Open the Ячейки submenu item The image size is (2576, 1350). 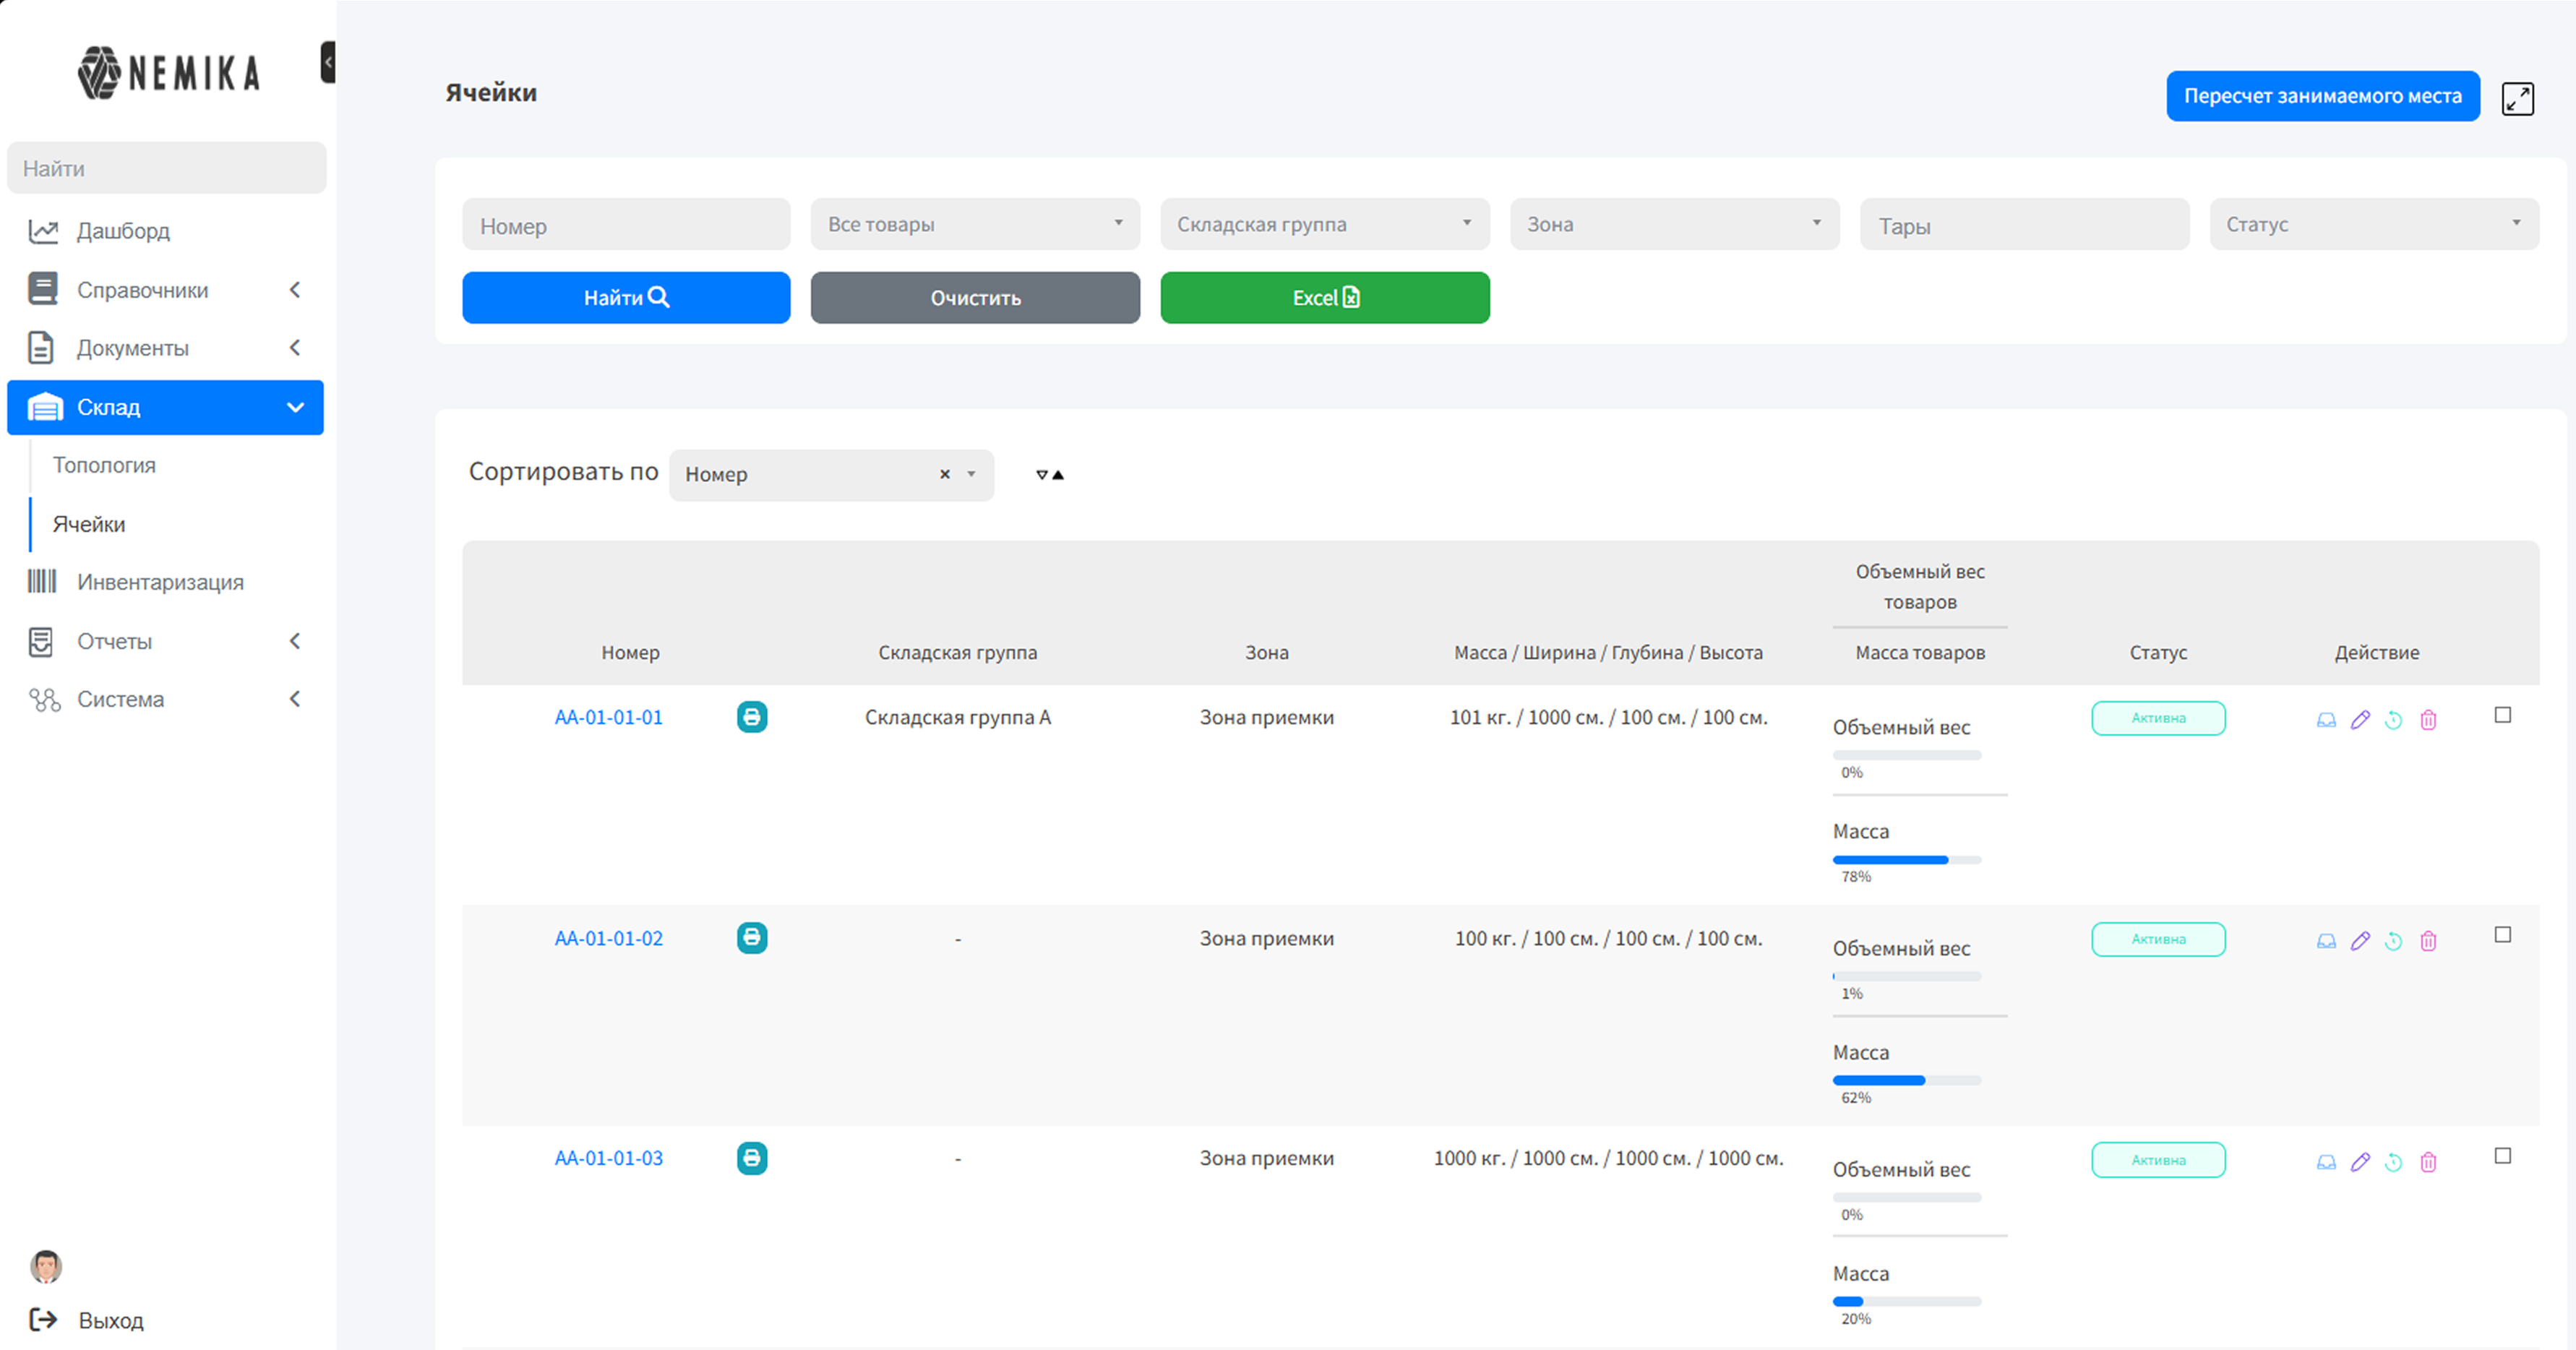tap(89, 524)
